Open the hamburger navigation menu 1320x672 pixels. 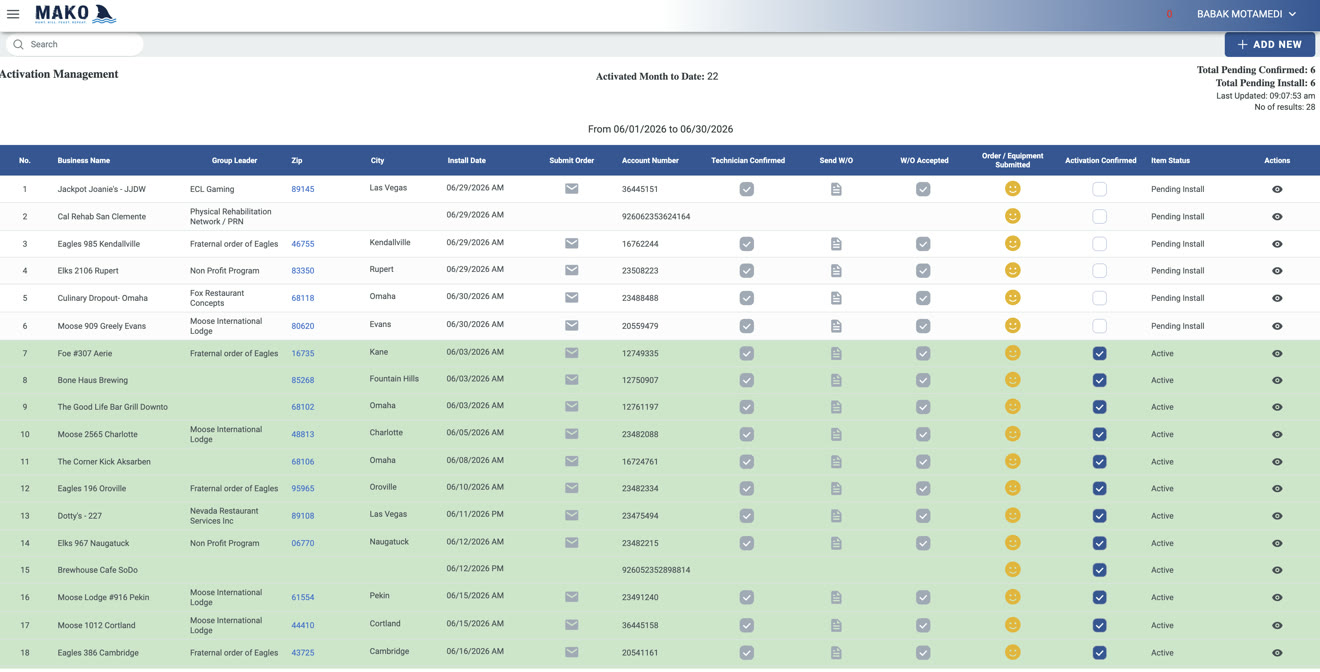[13, 14]
